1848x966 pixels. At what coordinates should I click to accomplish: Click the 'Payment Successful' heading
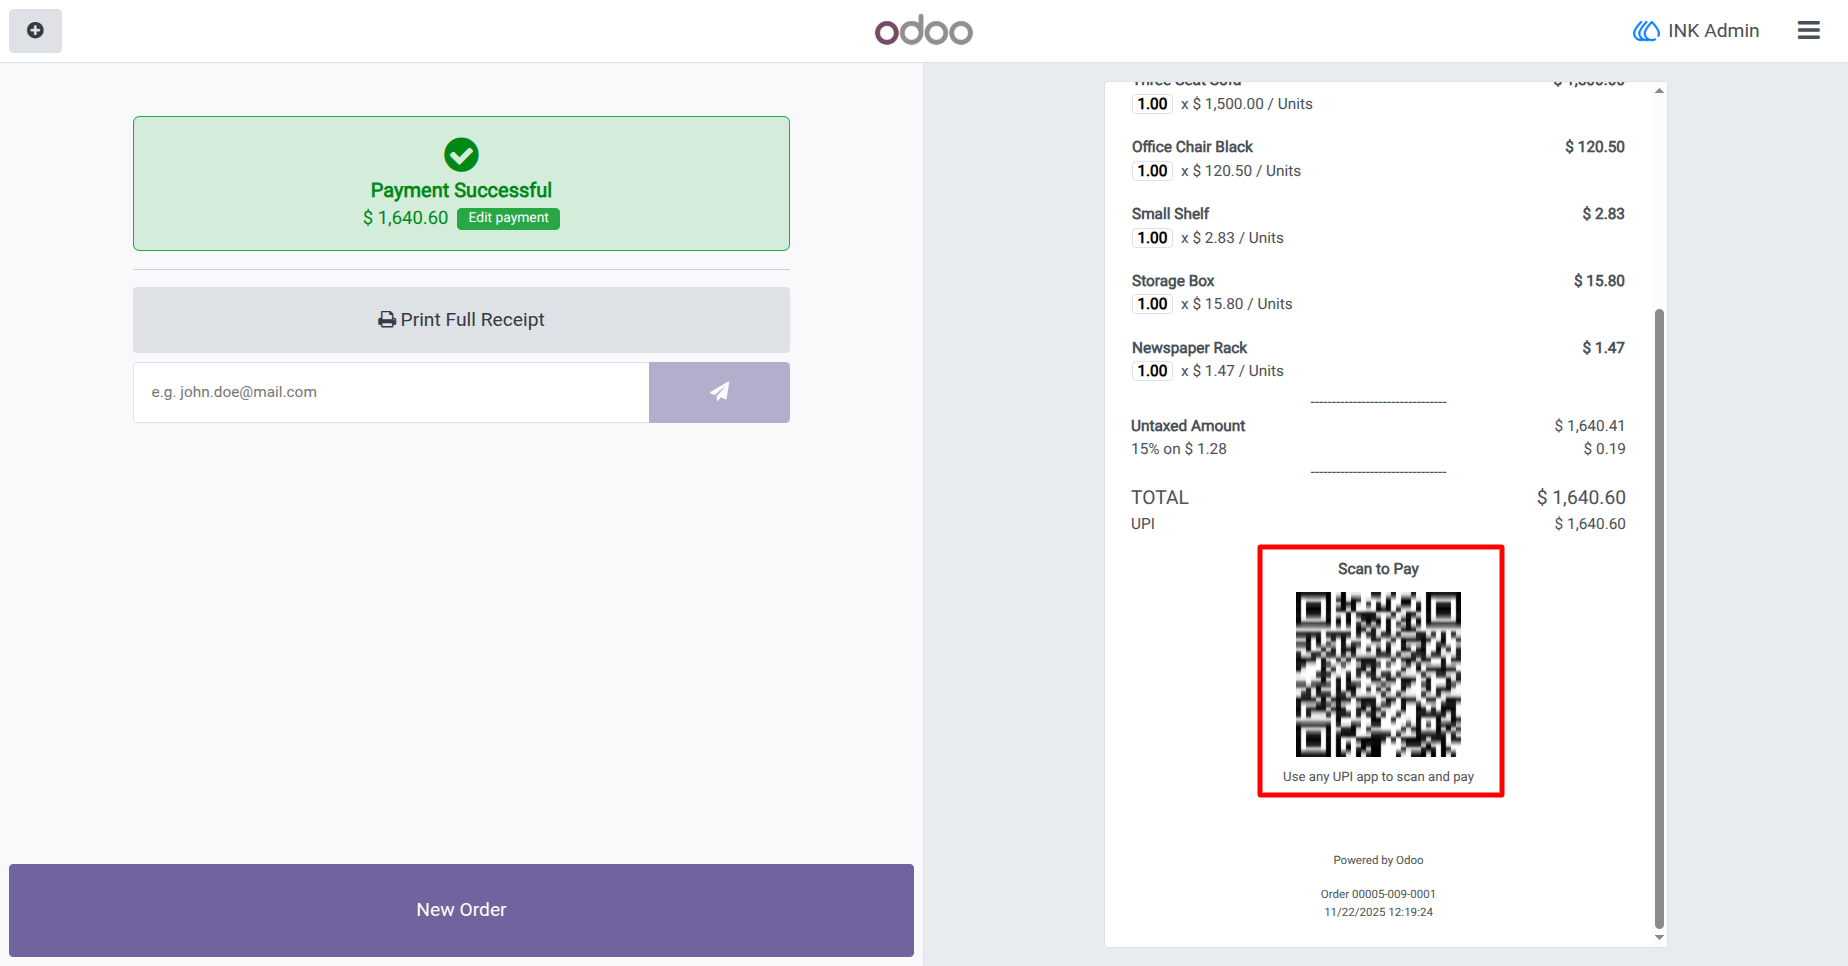[461, 190]
